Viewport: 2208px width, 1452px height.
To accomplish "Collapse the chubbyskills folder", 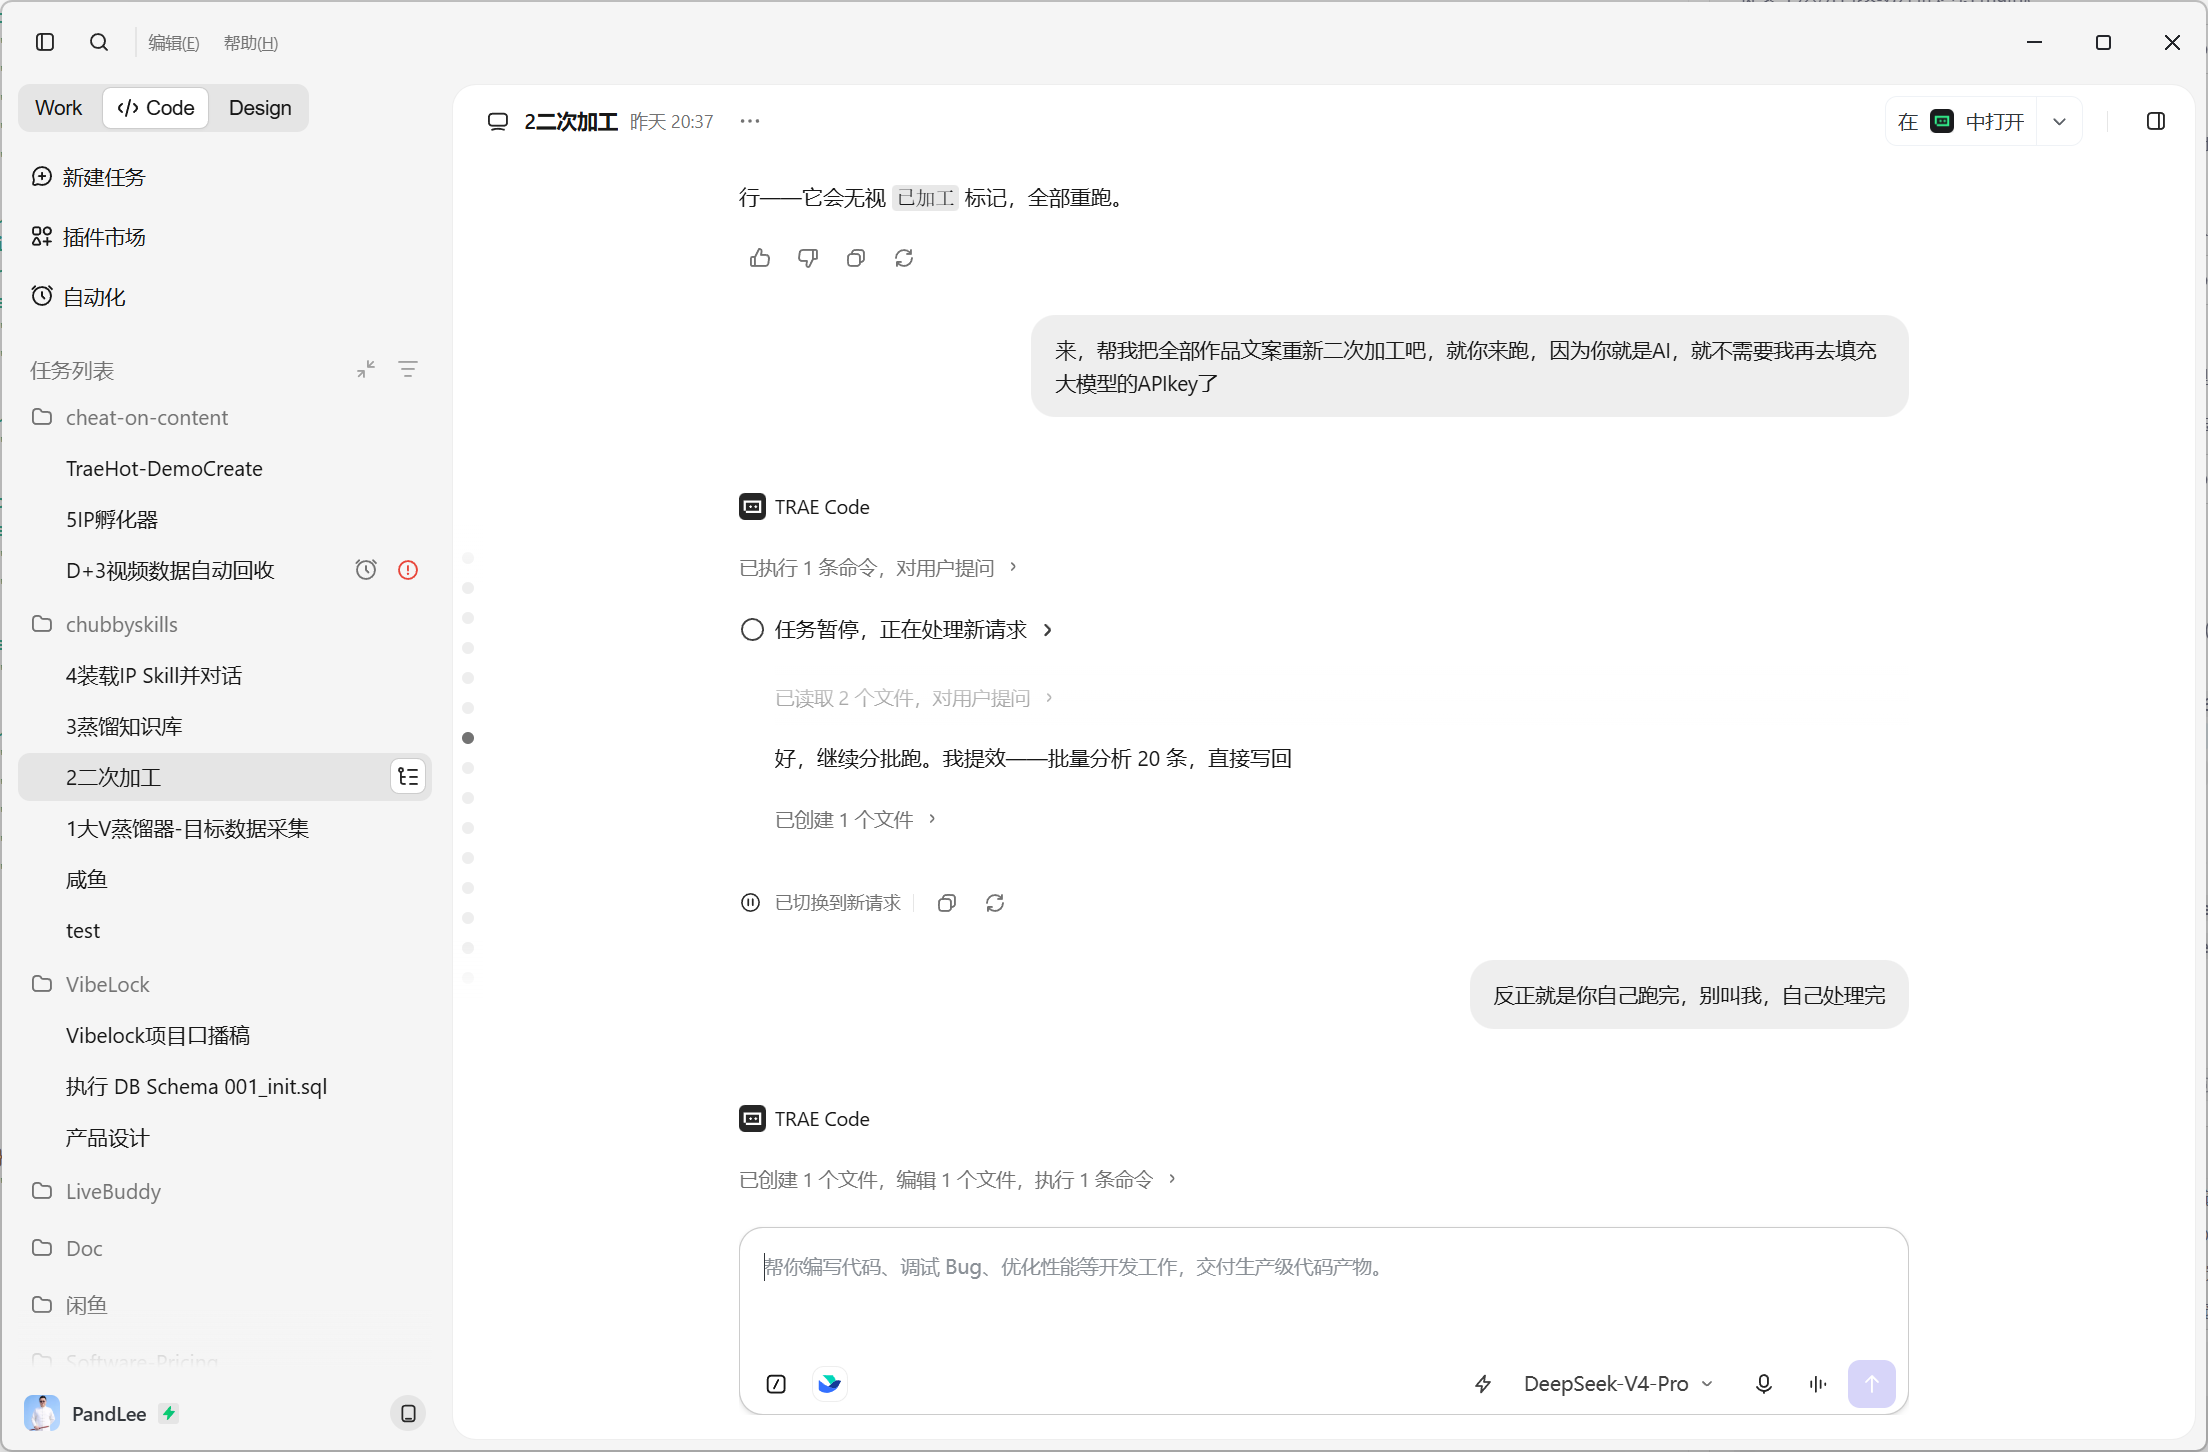I will click(225, 624).
